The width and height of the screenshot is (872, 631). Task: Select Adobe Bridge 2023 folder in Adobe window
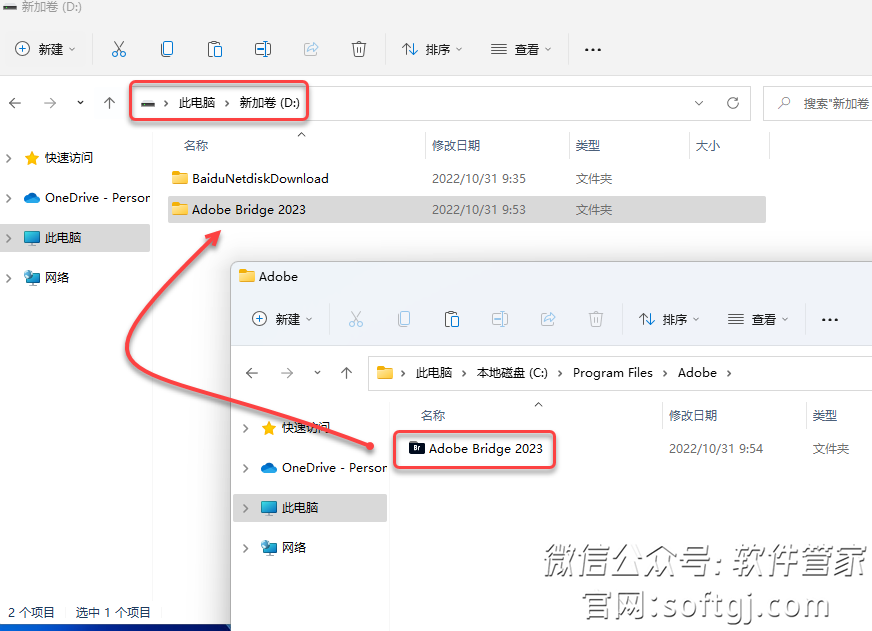[x=475, y=449]
